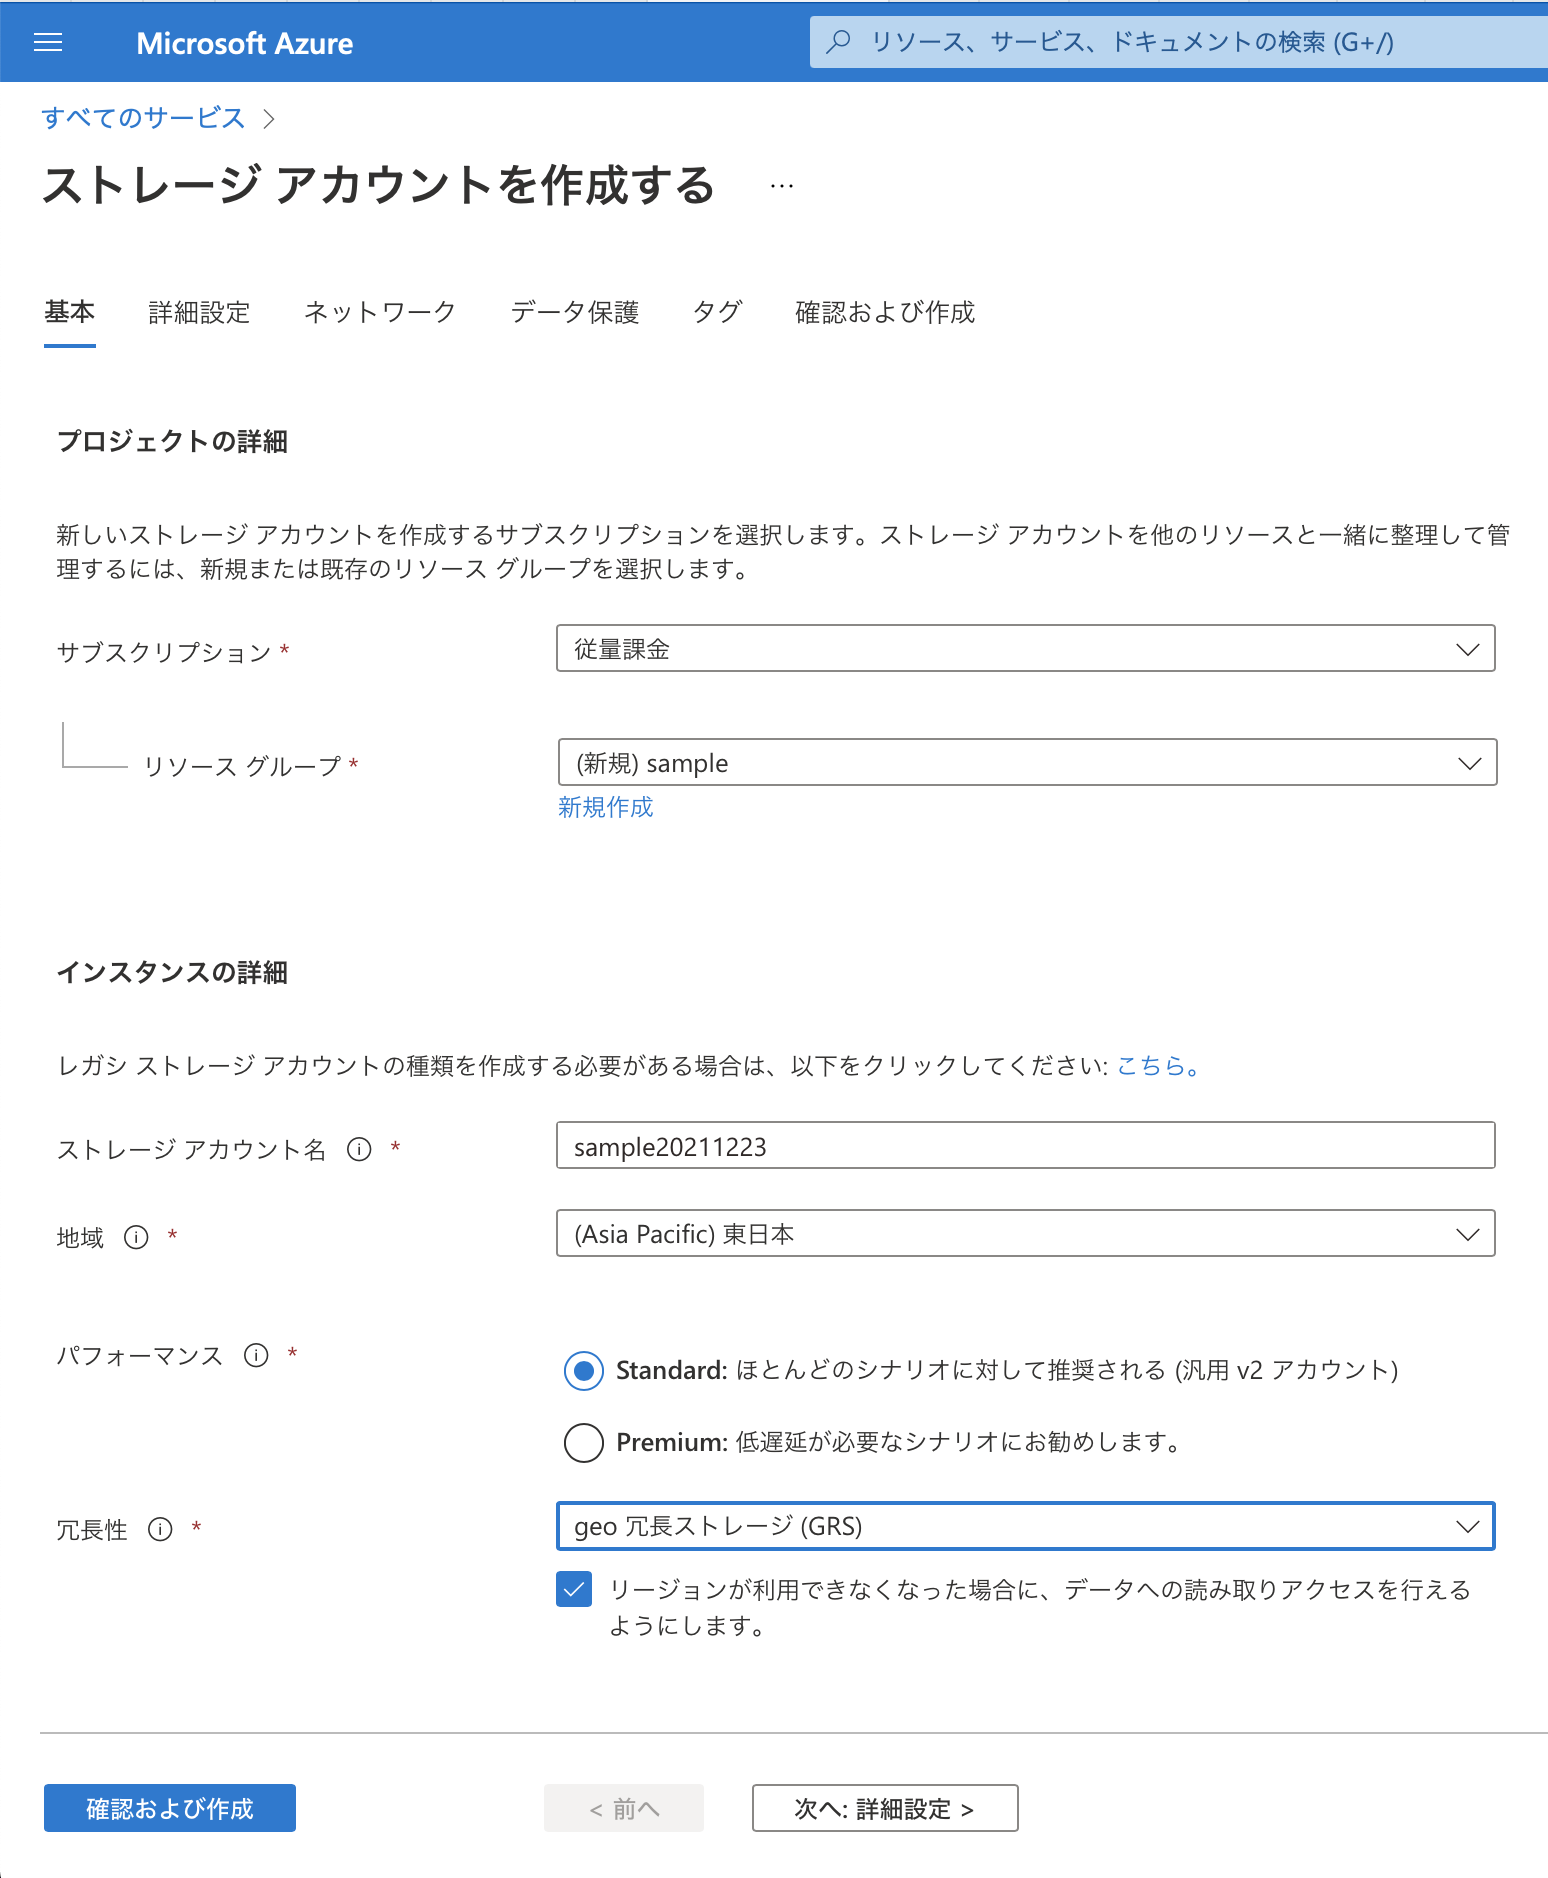This screenshot has width=1548, height=1878.
Task: Select the Standard performance option
Action: pos(583,1371)
